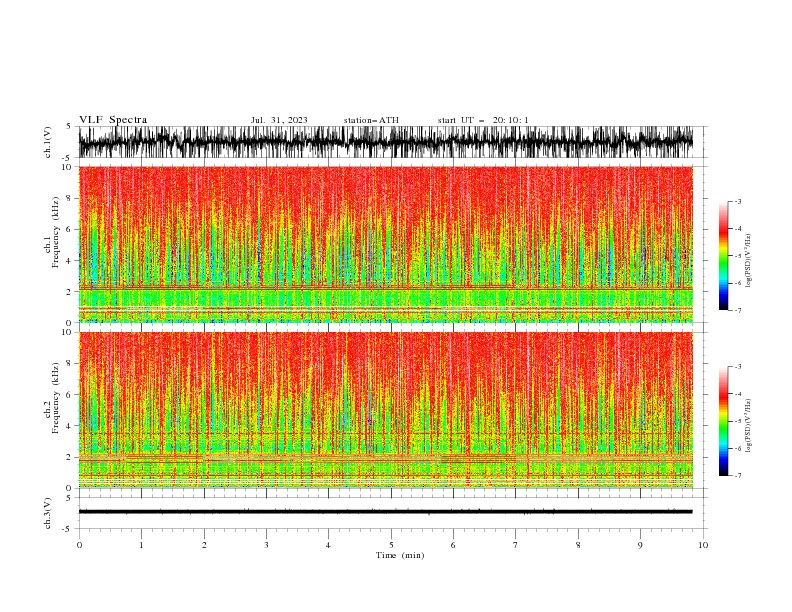Image resolution: width=792 pixels, height=612 pixels.
Task: Click the 'ch.3(V)' waveform axis label
Action: click(x=48, y=513)
